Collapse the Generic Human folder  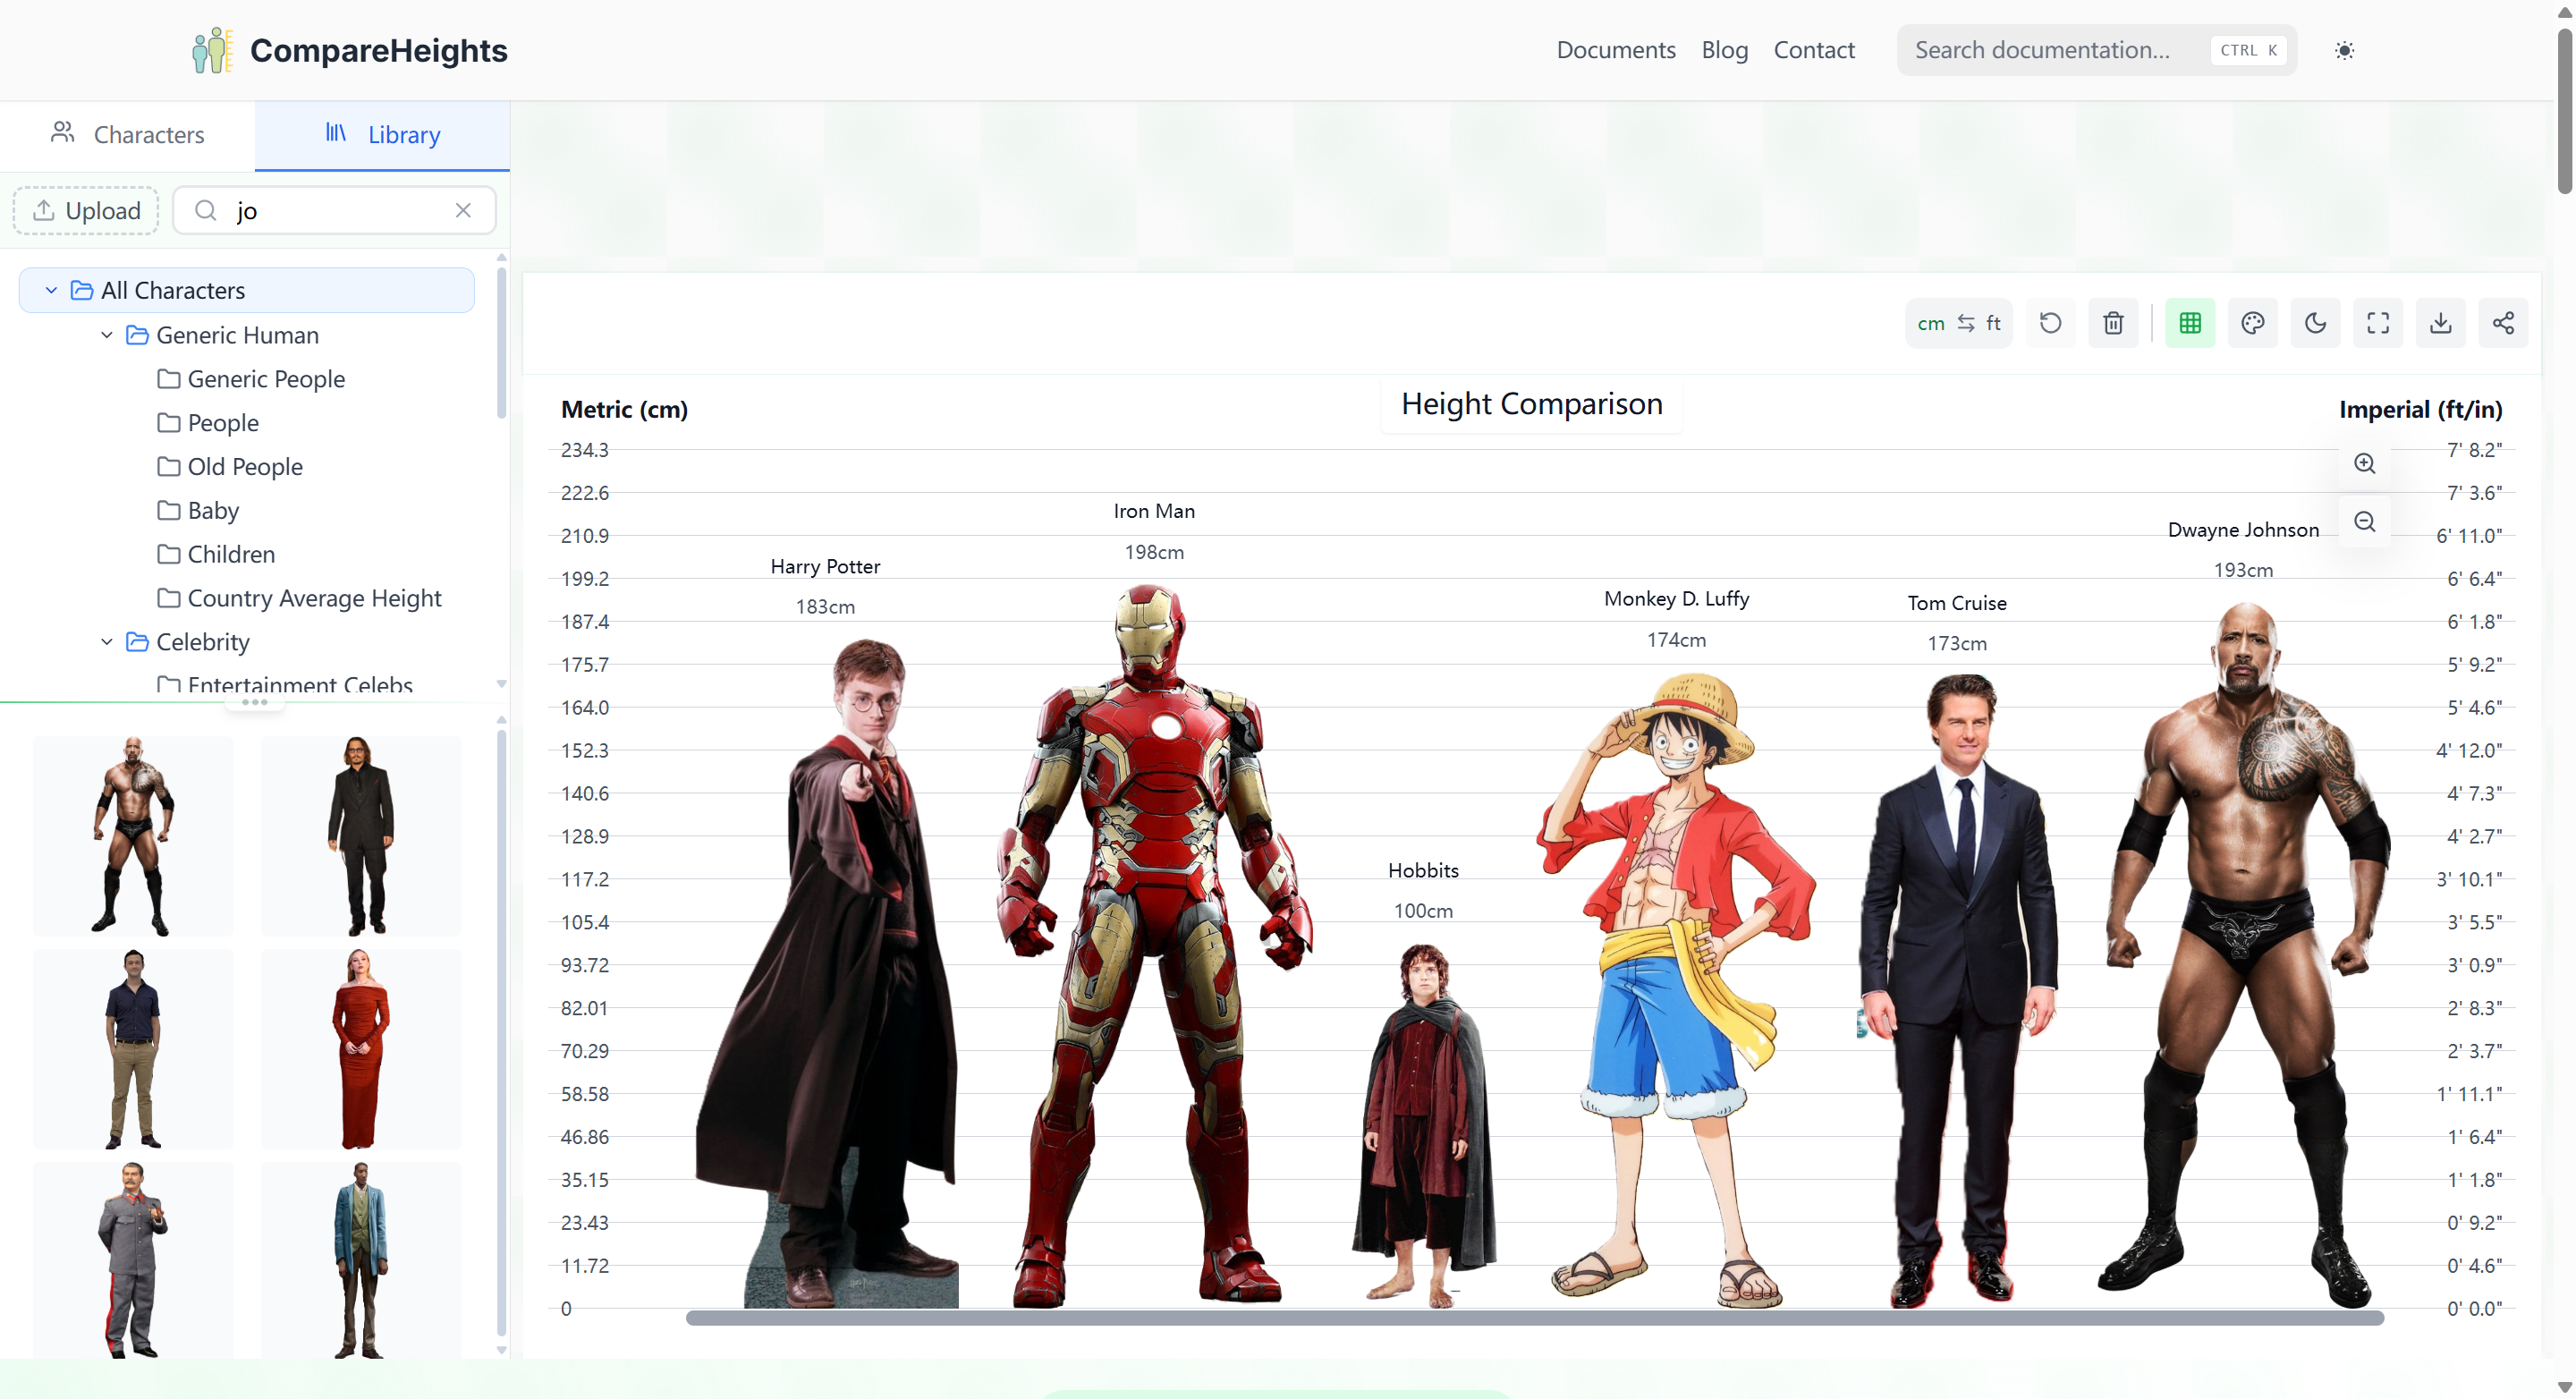point(106,335)
